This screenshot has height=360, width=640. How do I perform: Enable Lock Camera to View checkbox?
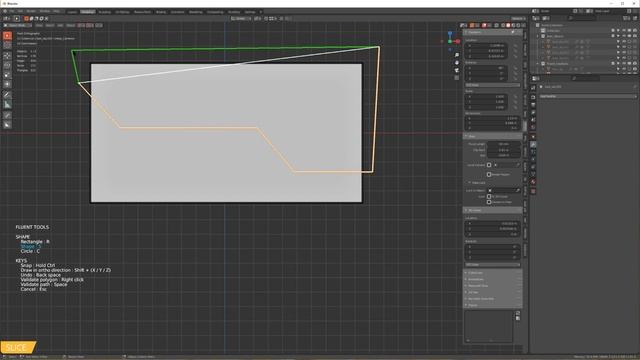pos(489,202)
